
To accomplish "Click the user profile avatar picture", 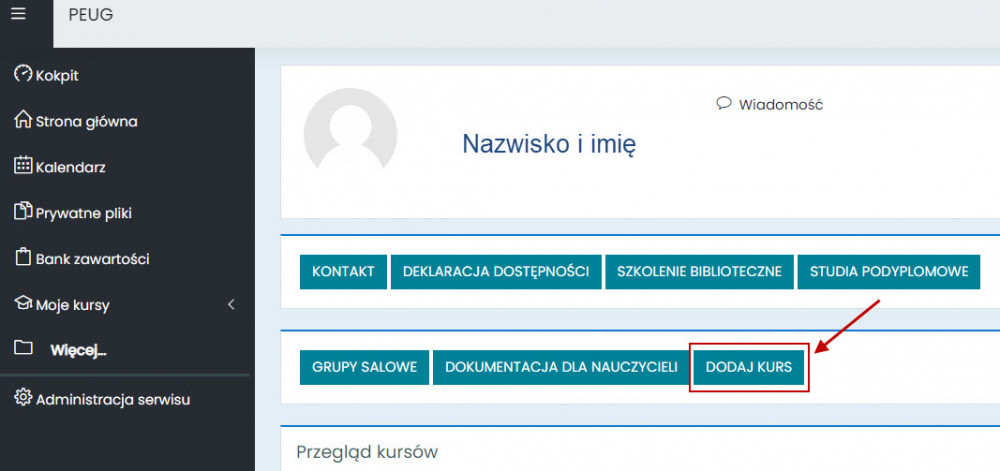I will click(350, 135).
